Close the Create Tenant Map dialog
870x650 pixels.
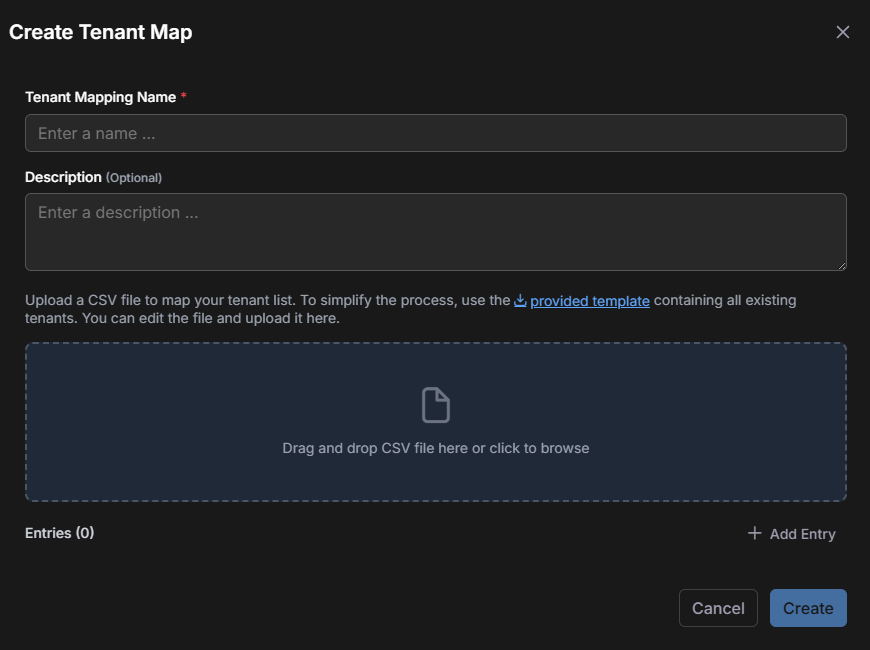[843, 32]
